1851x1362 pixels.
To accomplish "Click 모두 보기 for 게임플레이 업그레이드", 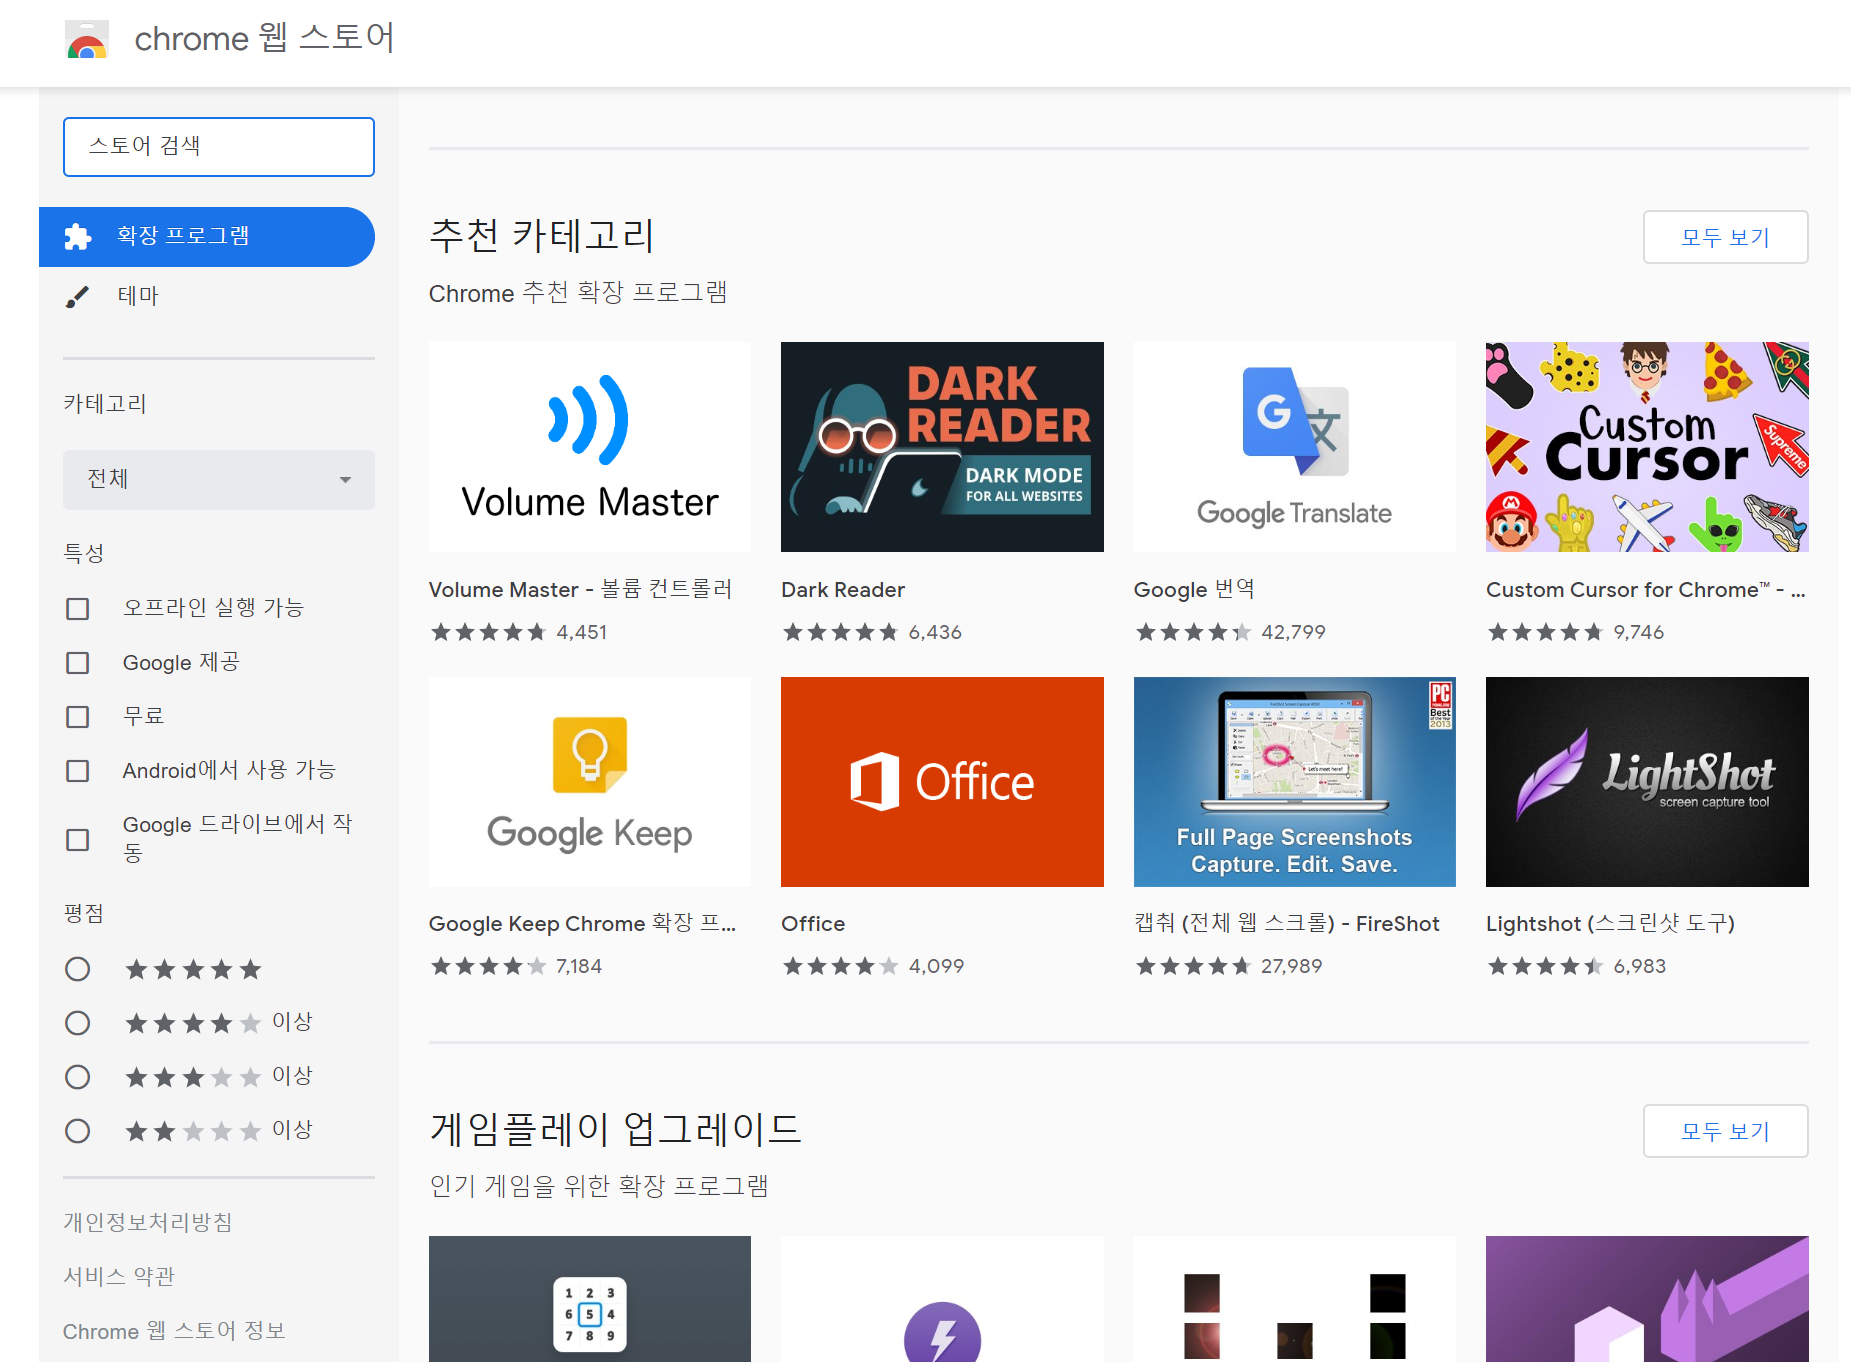I will (1725, 1131).
